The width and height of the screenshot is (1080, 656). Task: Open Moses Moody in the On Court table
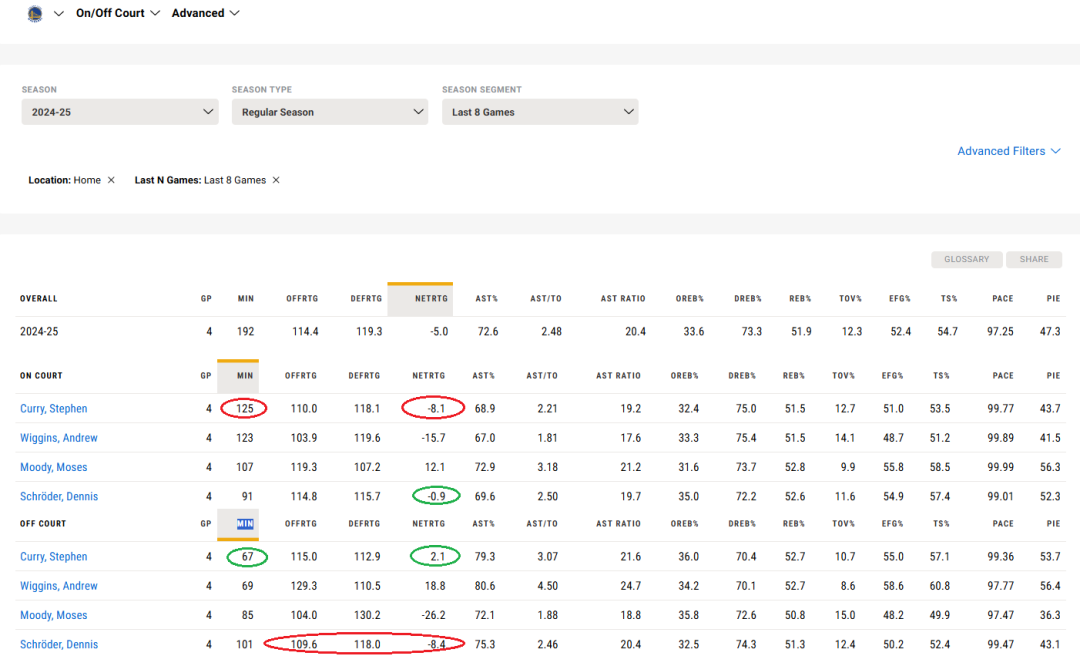54,467
